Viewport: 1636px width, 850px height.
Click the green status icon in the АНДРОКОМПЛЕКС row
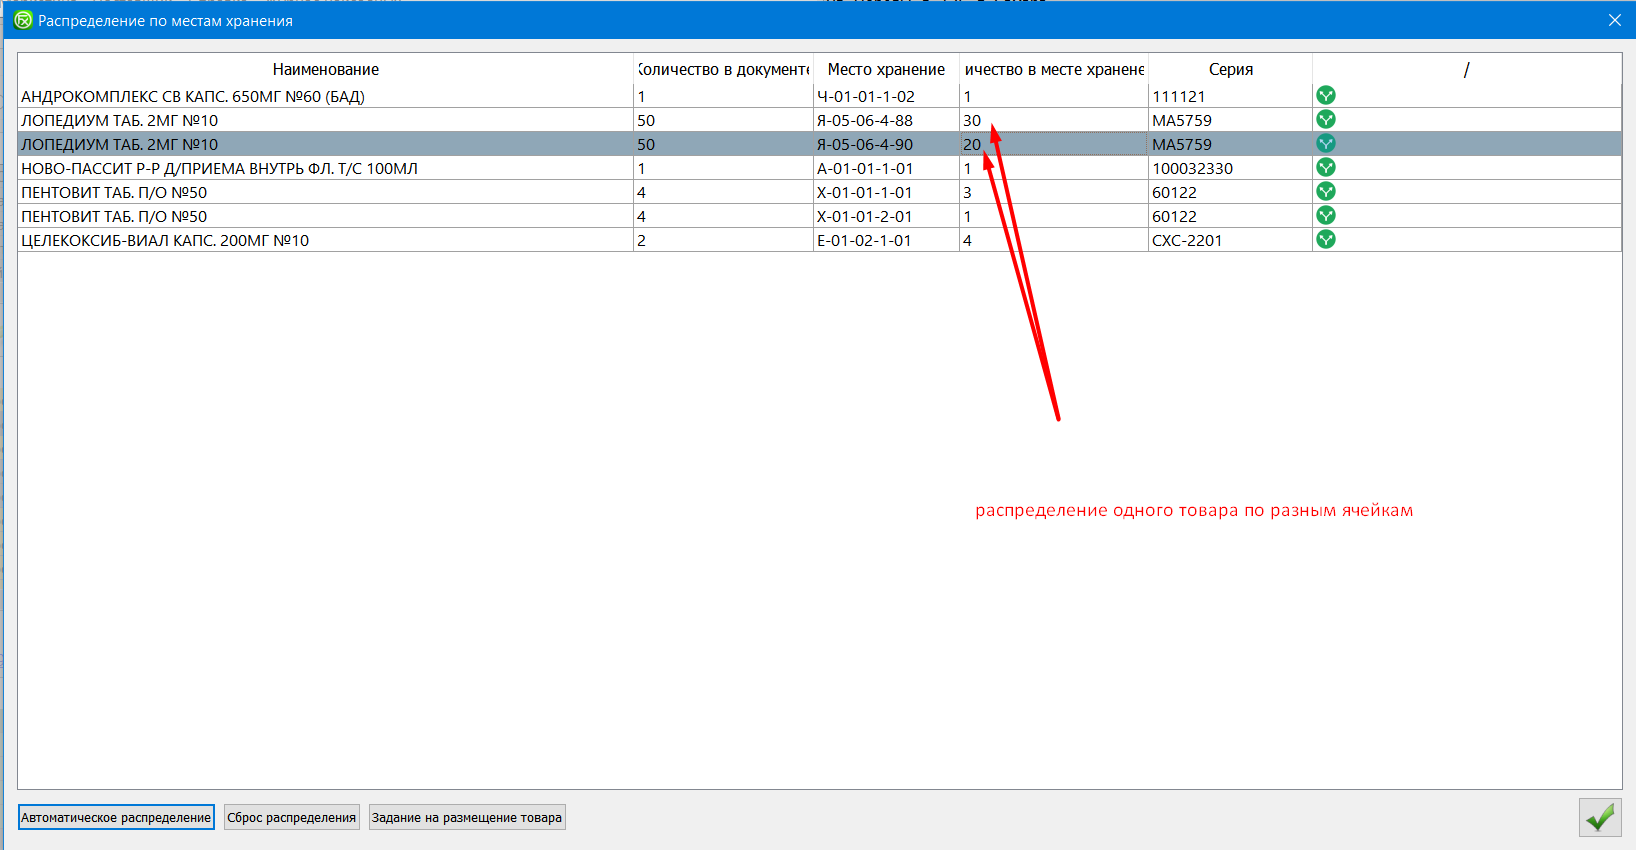pyautogui.click(x=1326, y=96)
